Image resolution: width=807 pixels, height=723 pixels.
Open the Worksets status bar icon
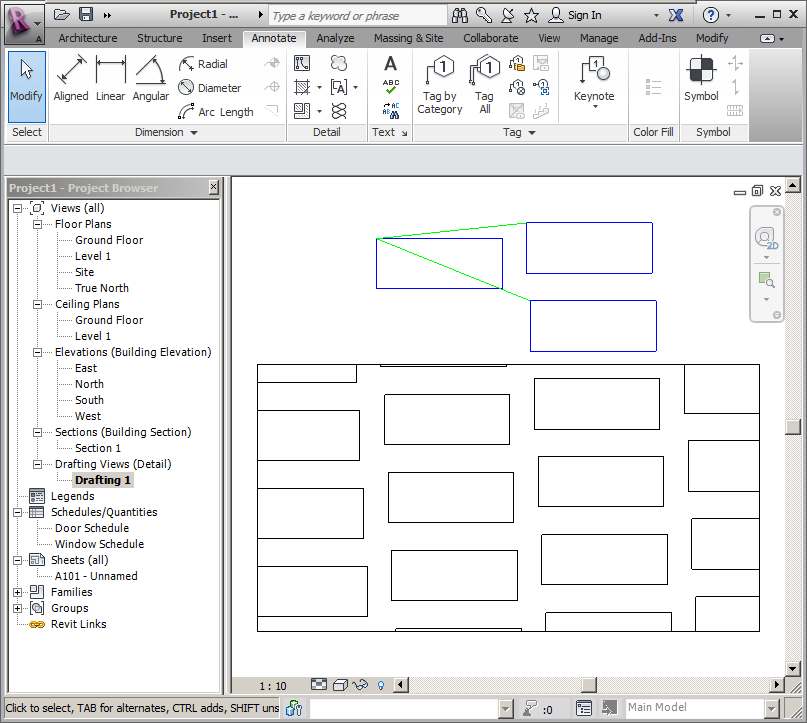[x=294, y=708]
